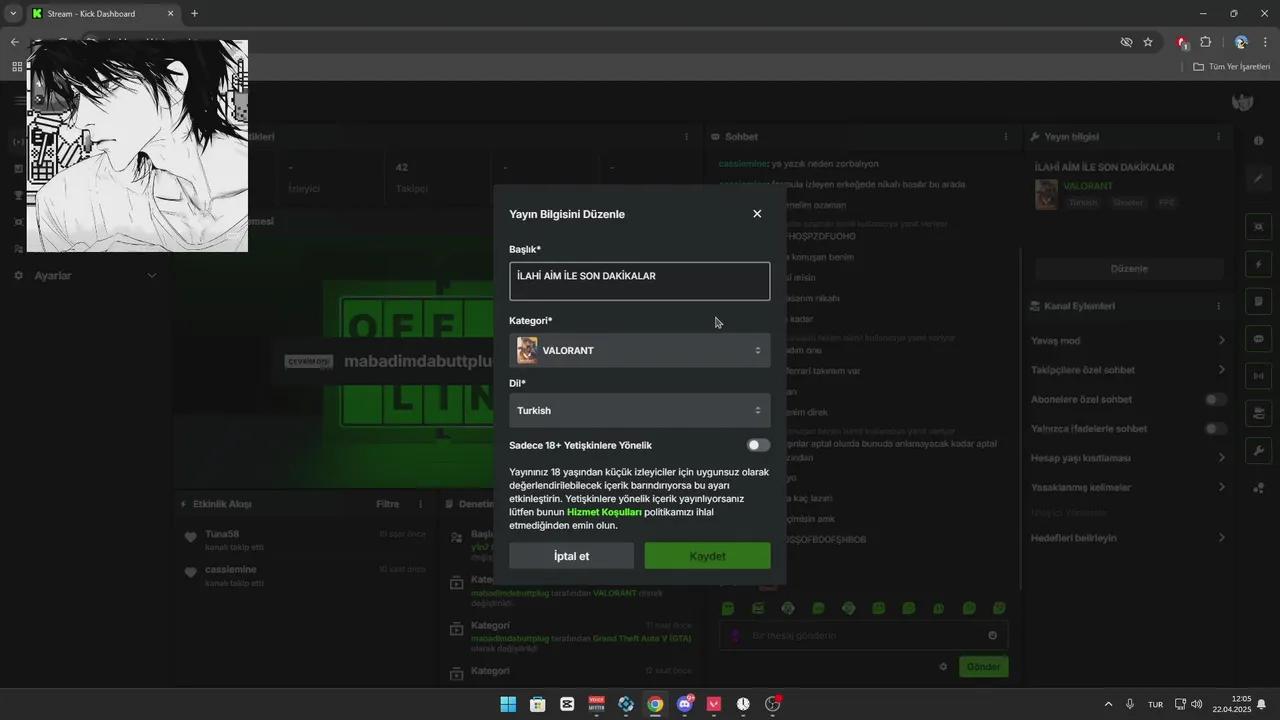
Task: Toggle Sadece 18+ Yetişkinlere Yönelik switch
Action: tap(758, 445)
